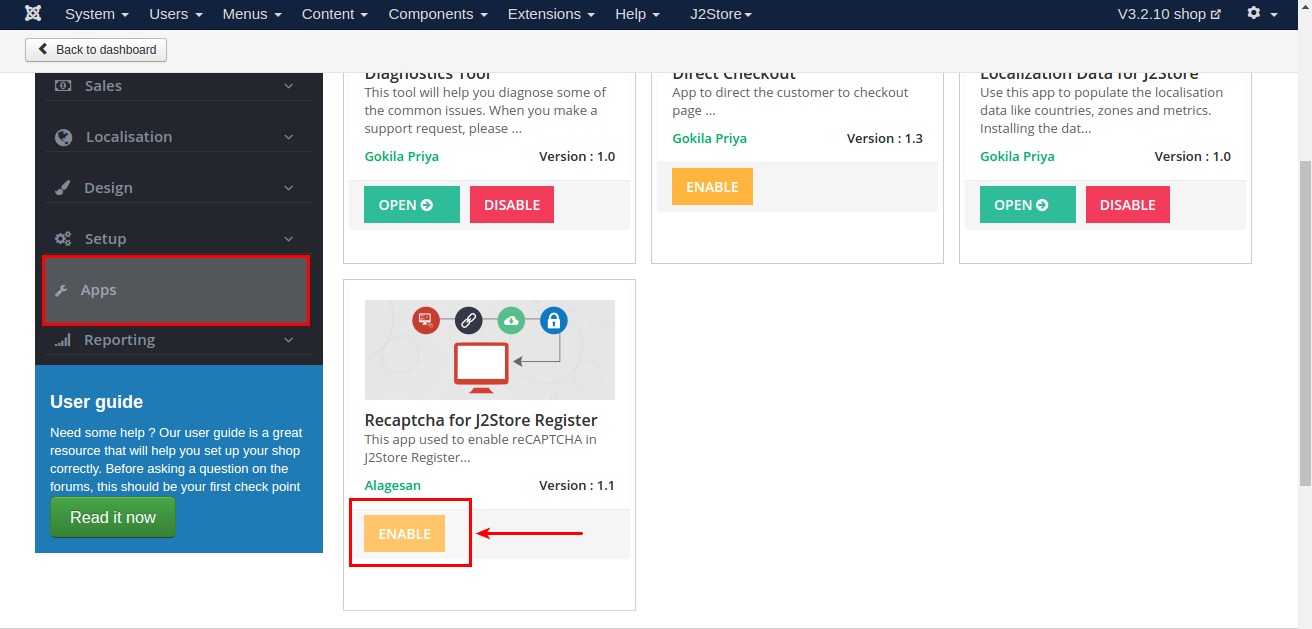Expand the Reporting section chevron
The width and height of the screenshot is (1312, 629).
pos(289,340)
